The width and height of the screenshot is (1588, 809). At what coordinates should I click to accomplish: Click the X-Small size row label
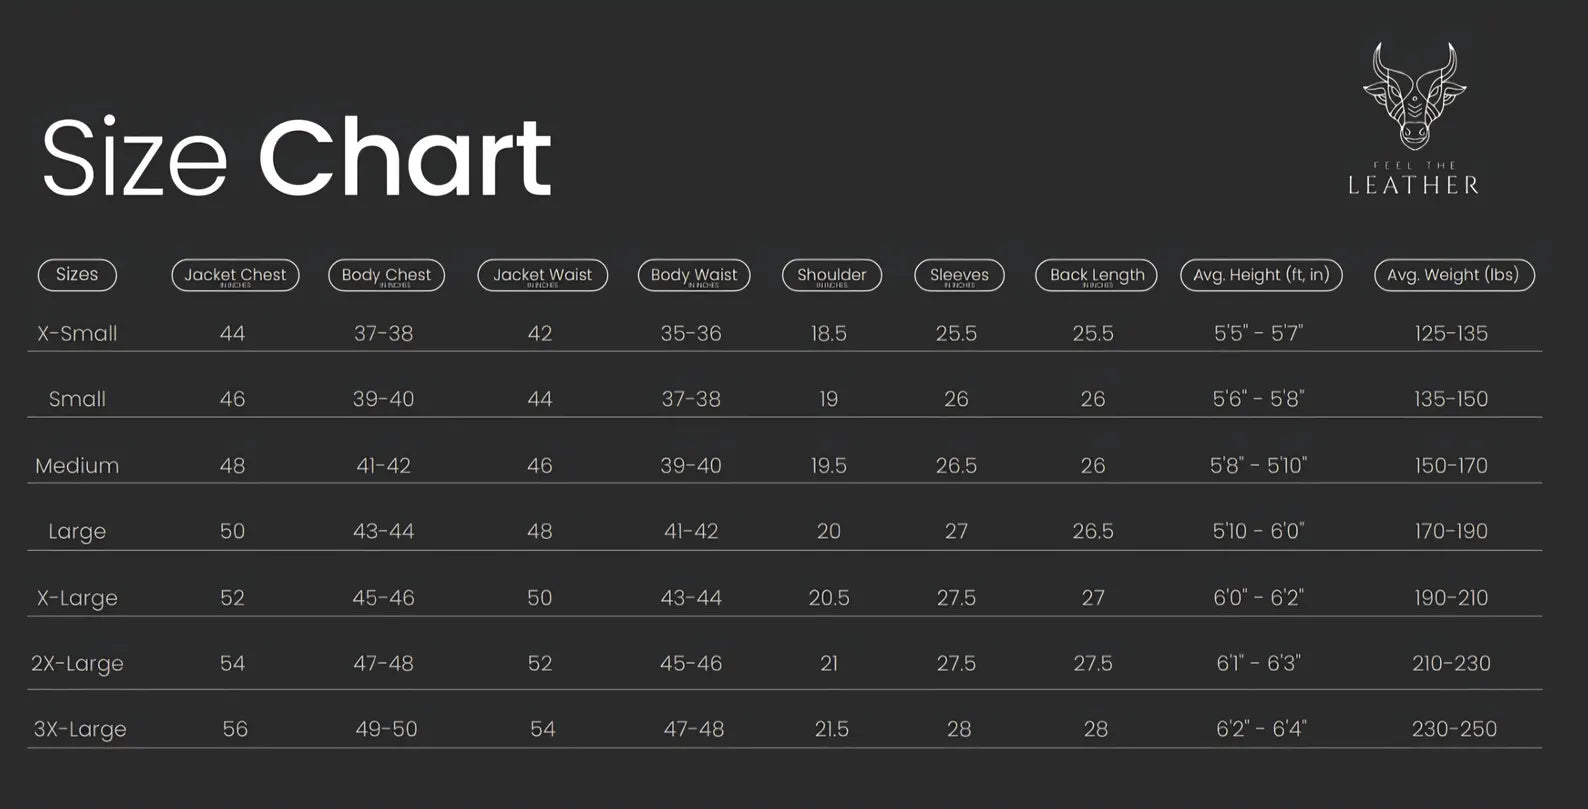click(x=77, y=333)
